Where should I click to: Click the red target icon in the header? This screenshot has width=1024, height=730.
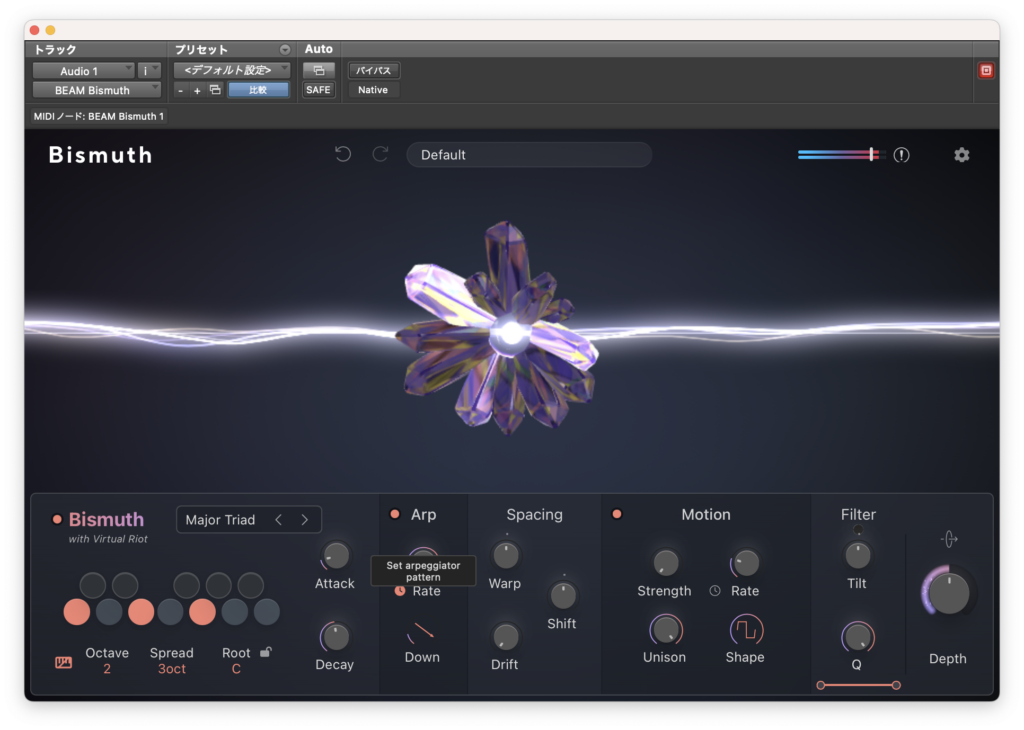[986, 71]
